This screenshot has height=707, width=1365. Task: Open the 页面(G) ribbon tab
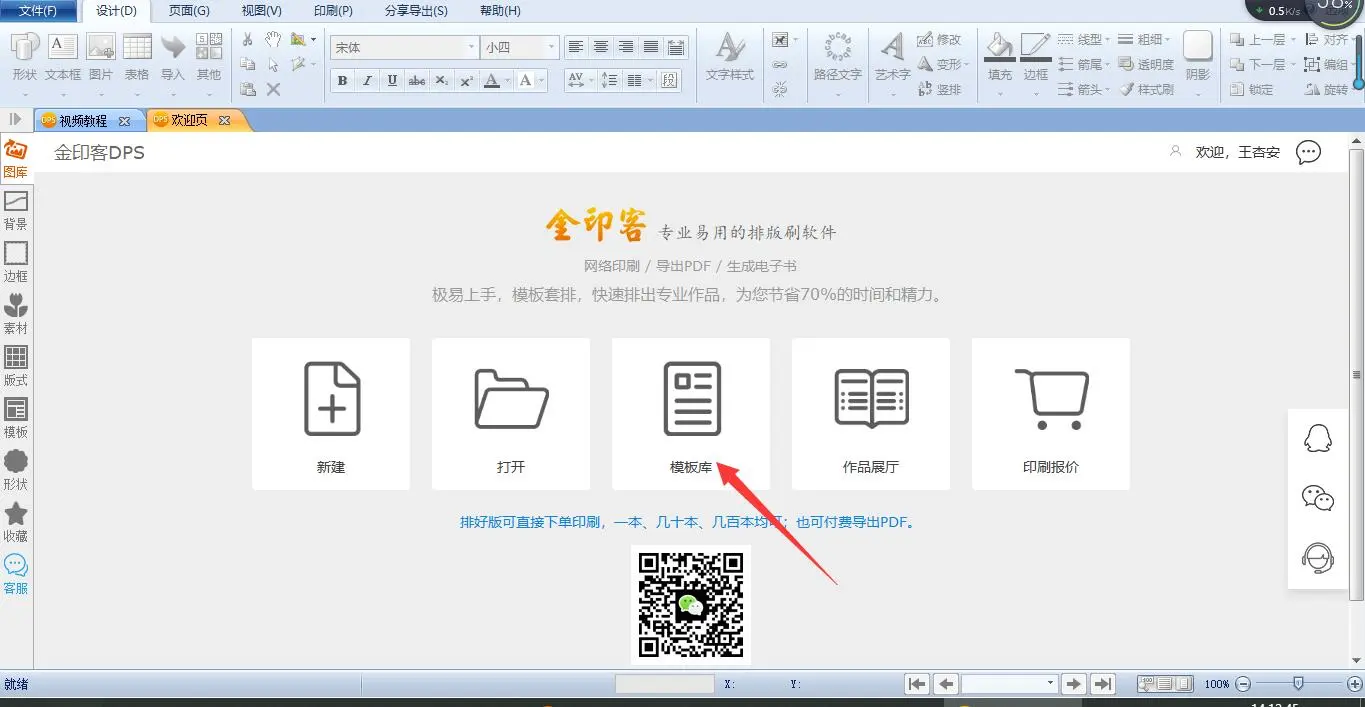(x=189, y=11)
